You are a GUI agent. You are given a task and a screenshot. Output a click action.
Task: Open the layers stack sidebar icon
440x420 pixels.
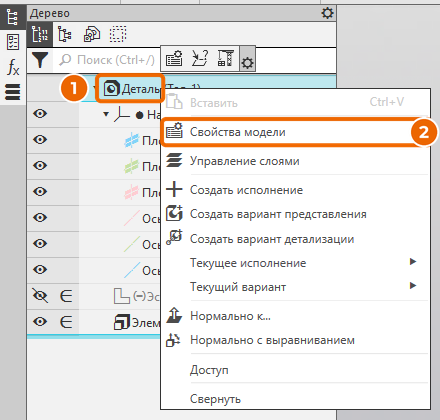pyautogui.click(x=13, y=92)
